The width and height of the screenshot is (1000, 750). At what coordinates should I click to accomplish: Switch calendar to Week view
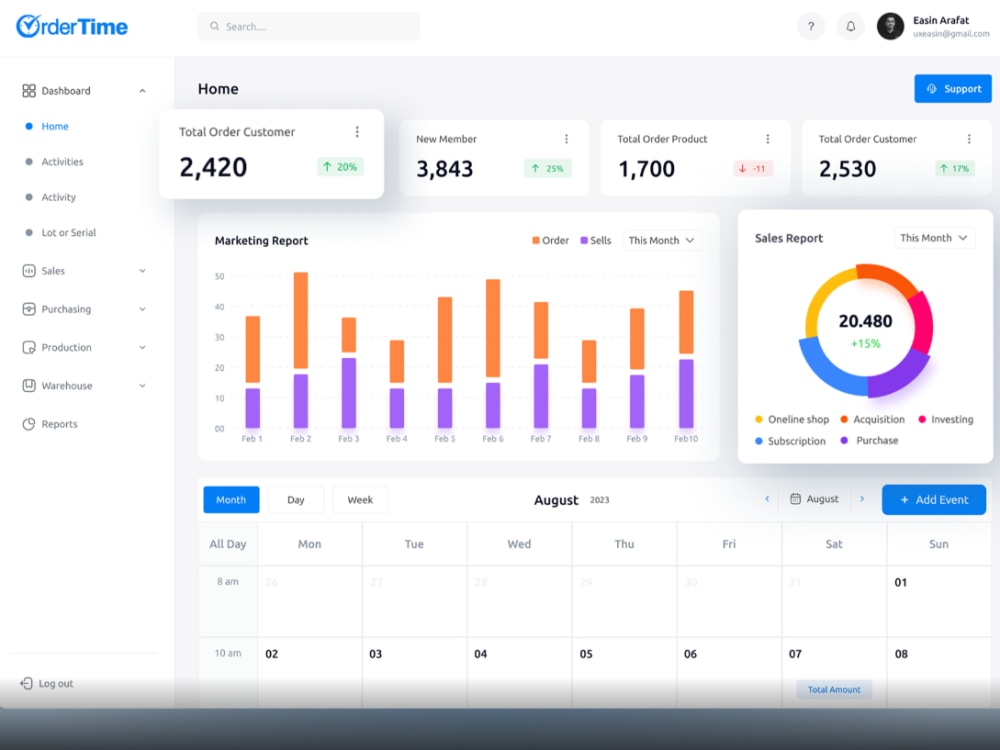360,499
